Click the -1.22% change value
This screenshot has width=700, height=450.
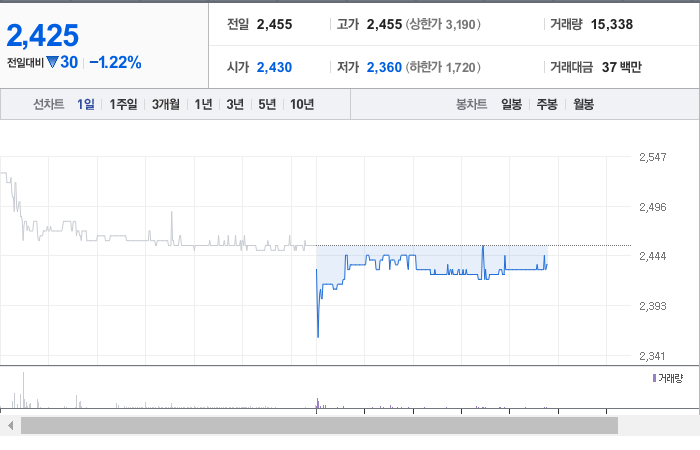click(115, 62)
